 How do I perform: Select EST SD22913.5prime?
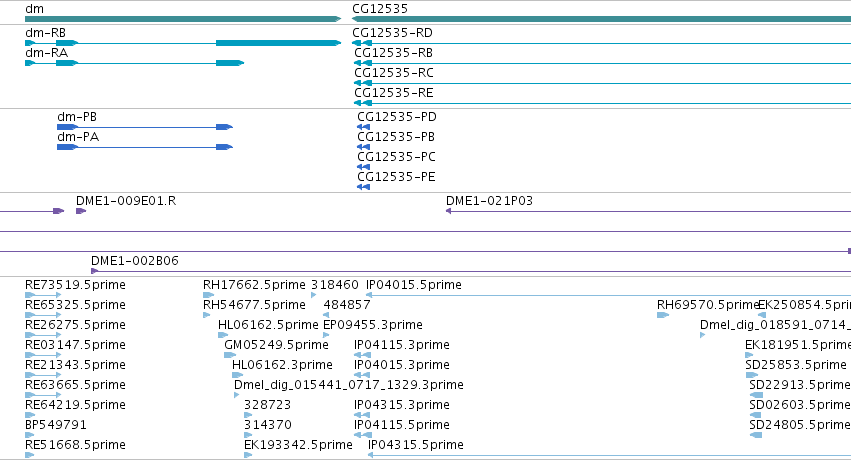coord(800,386)
